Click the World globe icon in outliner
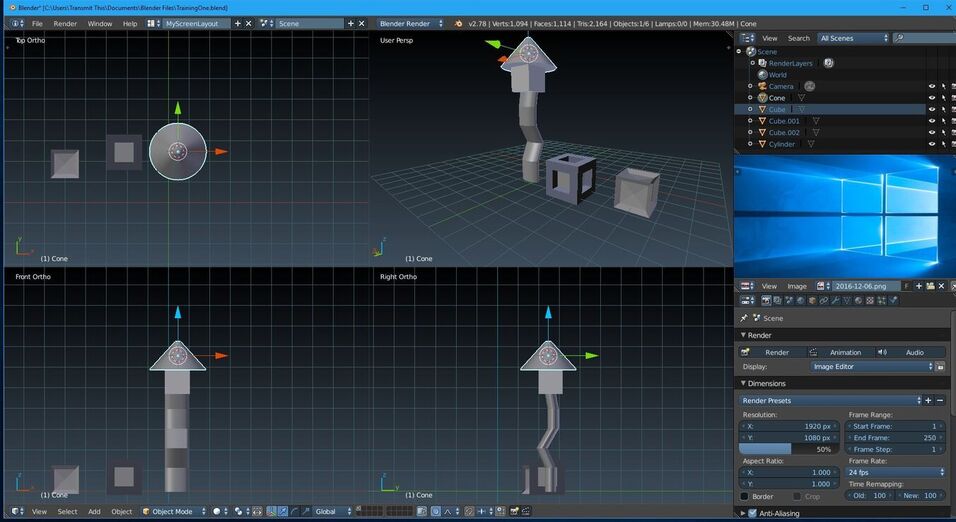 click(x=762, y=75)
